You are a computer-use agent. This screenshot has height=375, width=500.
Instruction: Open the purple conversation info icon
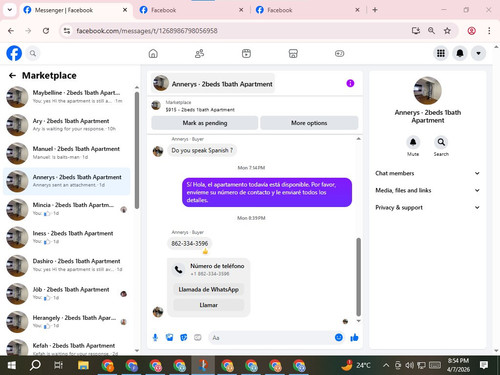click(350, 83)
